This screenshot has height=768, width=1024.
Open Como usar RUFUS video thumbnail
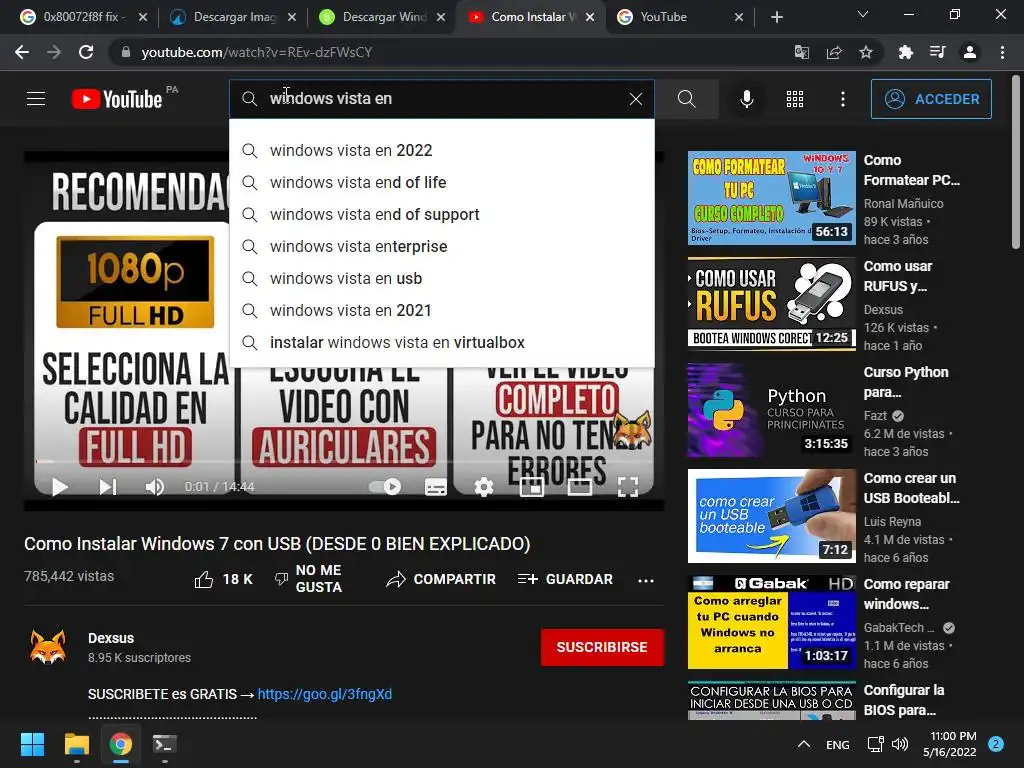[x=771, y=304]
